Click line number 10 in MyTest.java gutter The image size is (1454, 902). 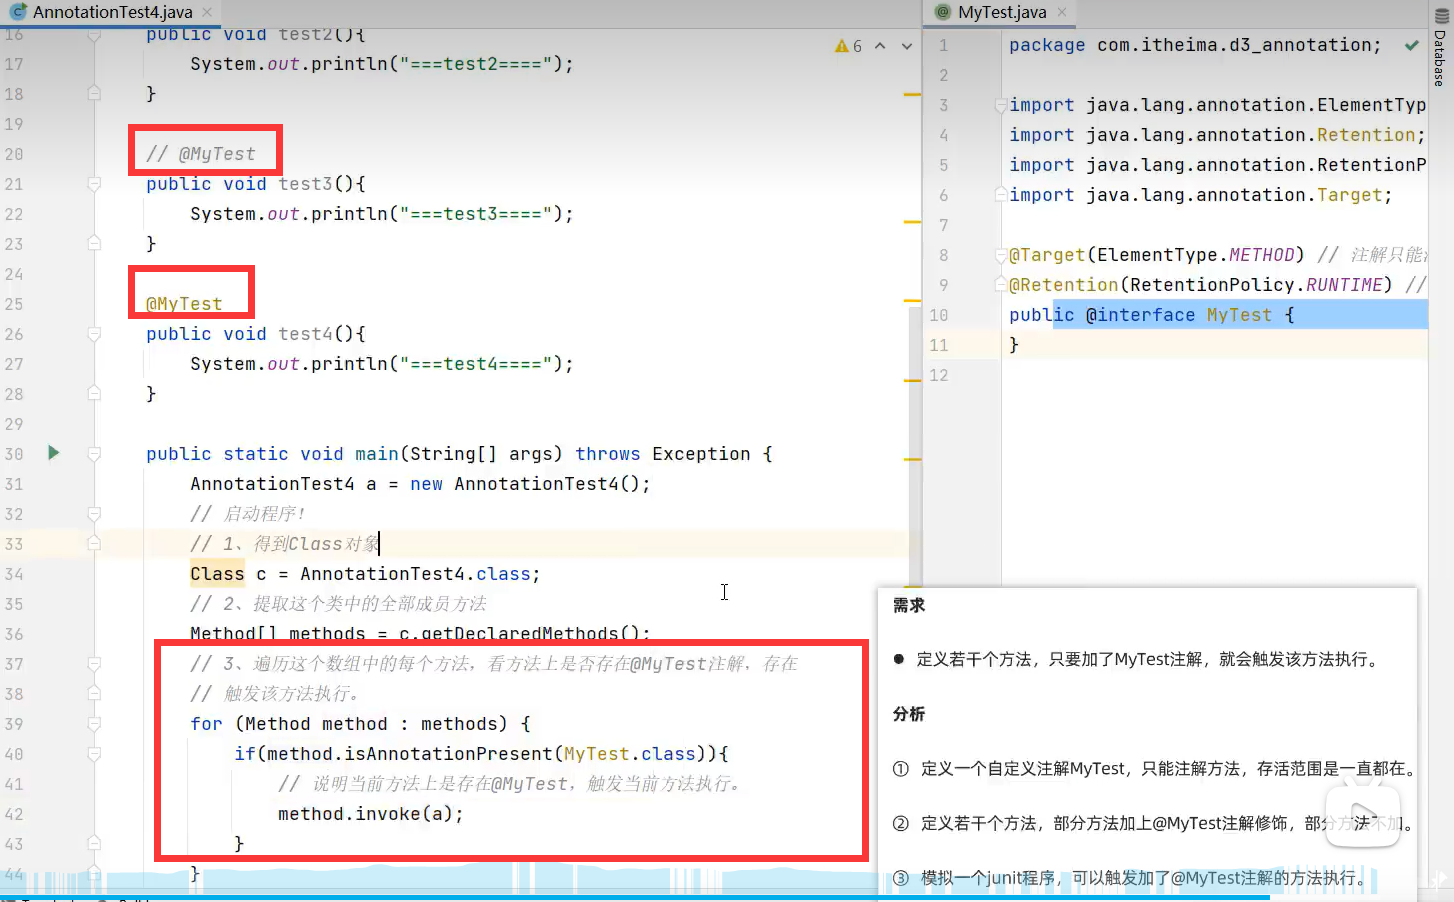coord(938,315)
